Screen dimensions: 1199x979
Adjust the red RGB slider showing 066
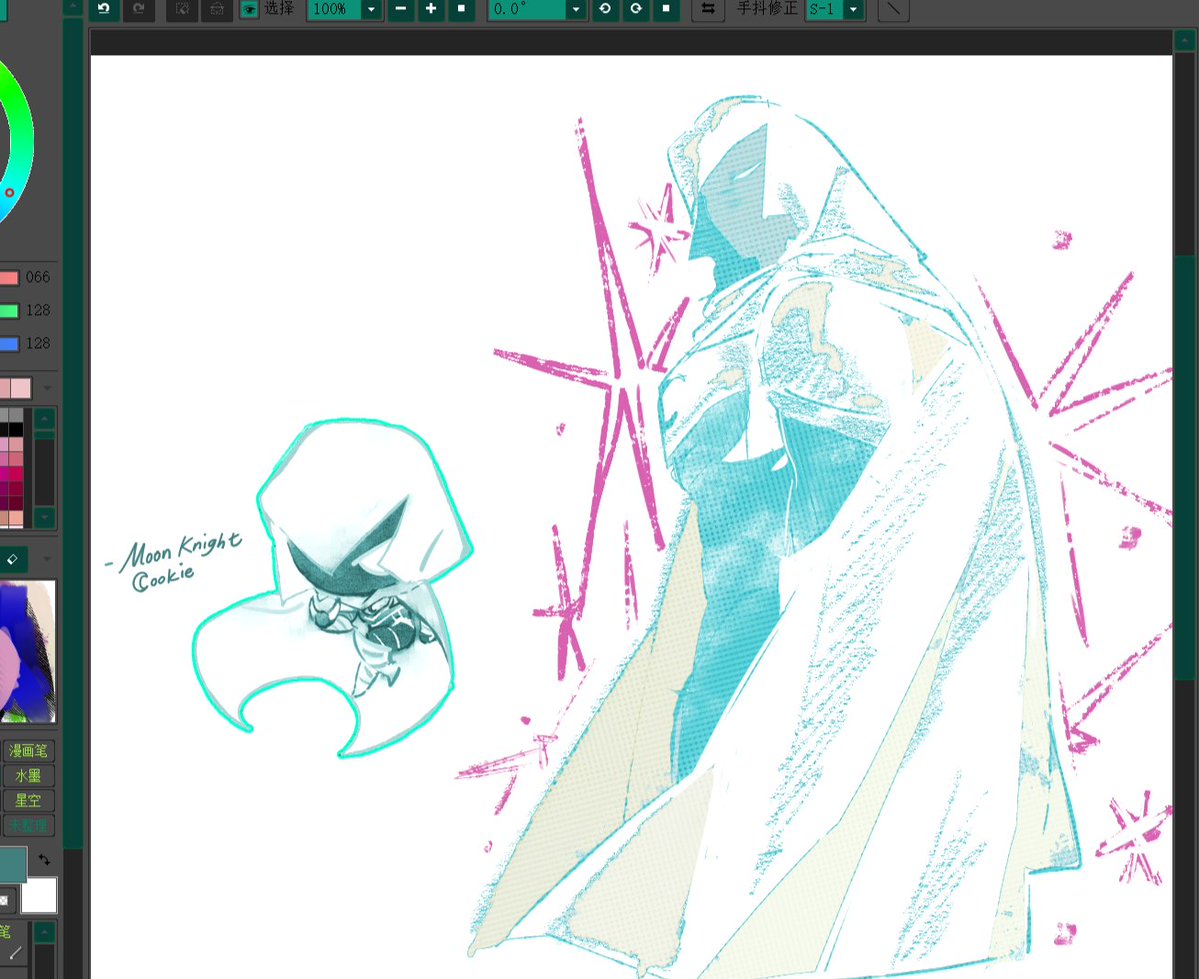tap(9, 277)
